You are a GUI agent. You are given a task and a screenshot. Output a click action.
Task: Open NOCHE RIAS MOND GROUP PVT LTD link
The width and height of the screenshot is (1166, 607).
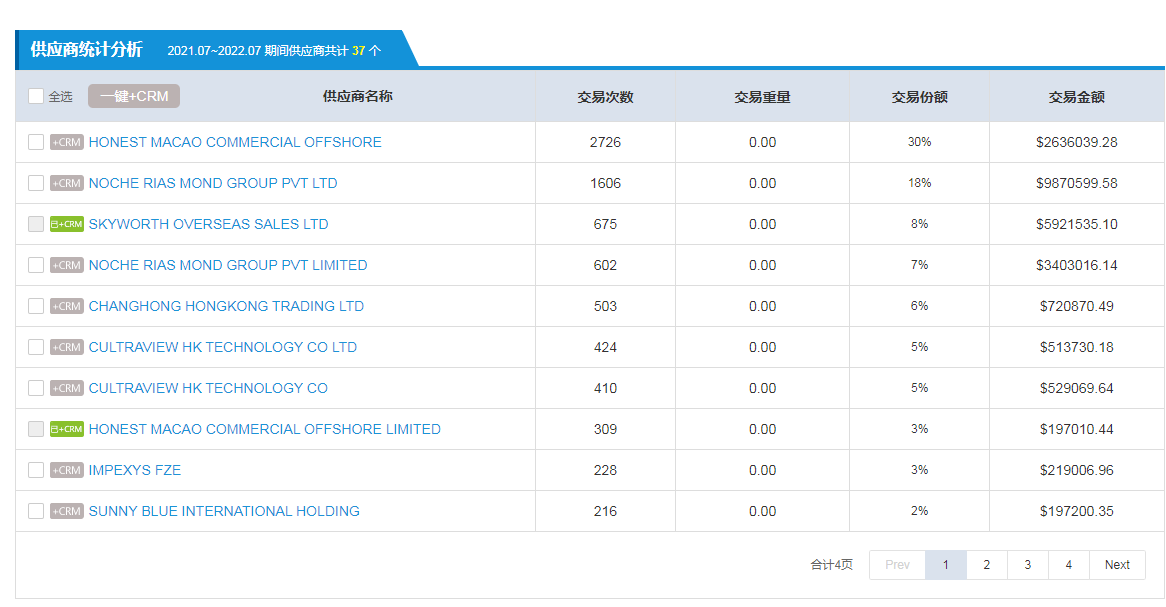pyautogui.click(x=213, y=183)
